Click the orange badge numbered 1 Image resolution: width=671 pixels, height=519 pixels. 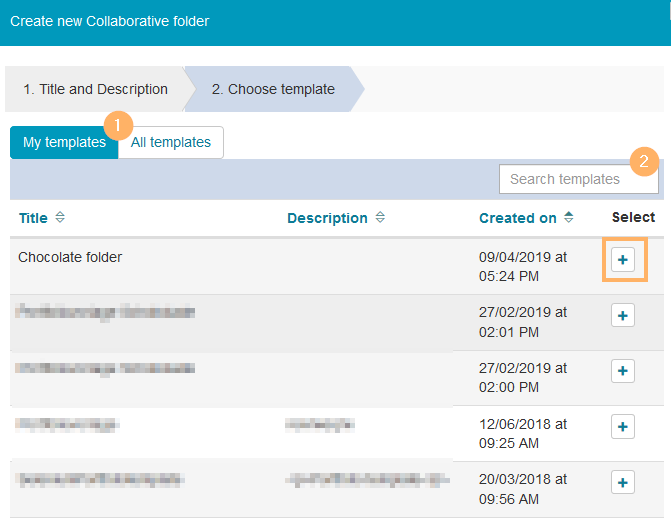118,125
